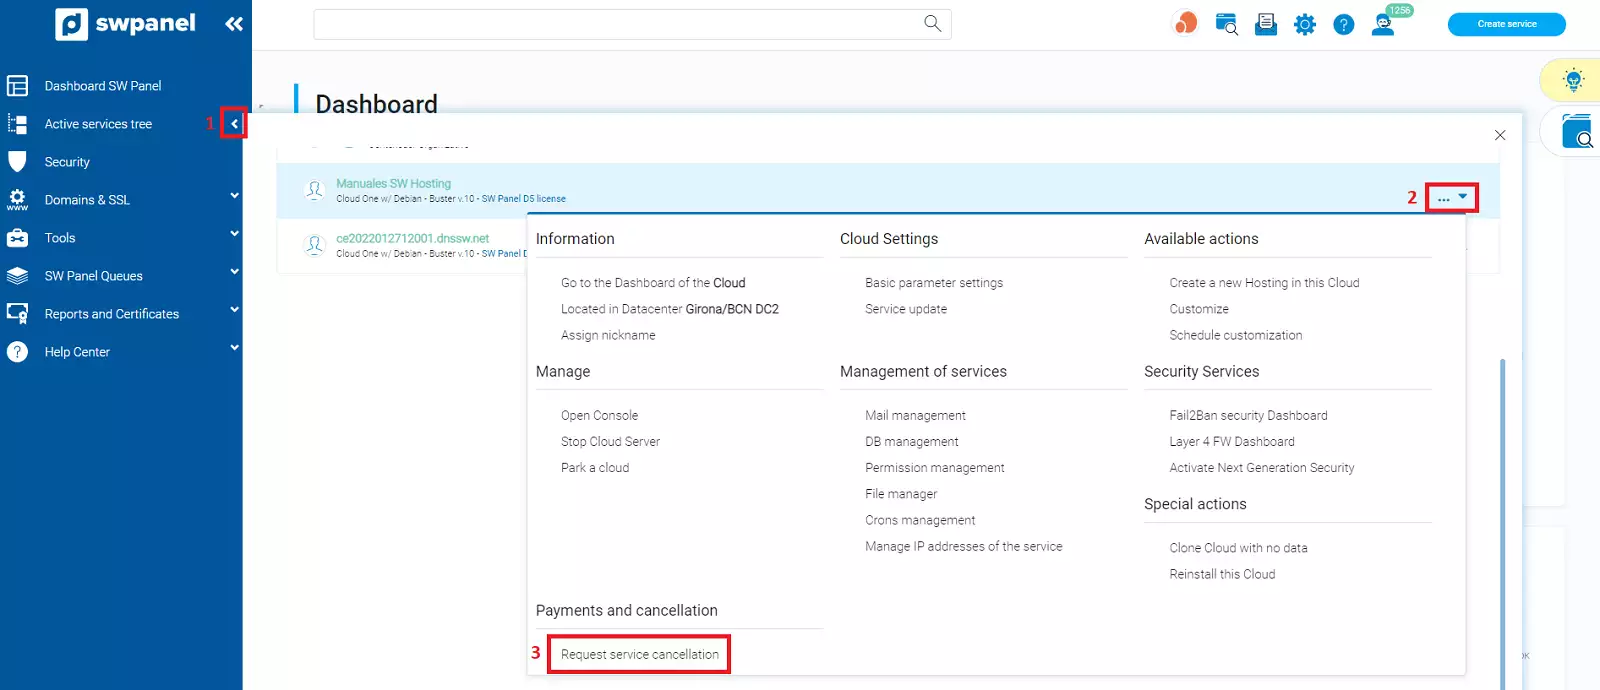The width and height of the screenshot is (1600, 690).
Task: Open Dashboard SW Panel menu item
Action: pyautogui.click(x=102, y=86)
